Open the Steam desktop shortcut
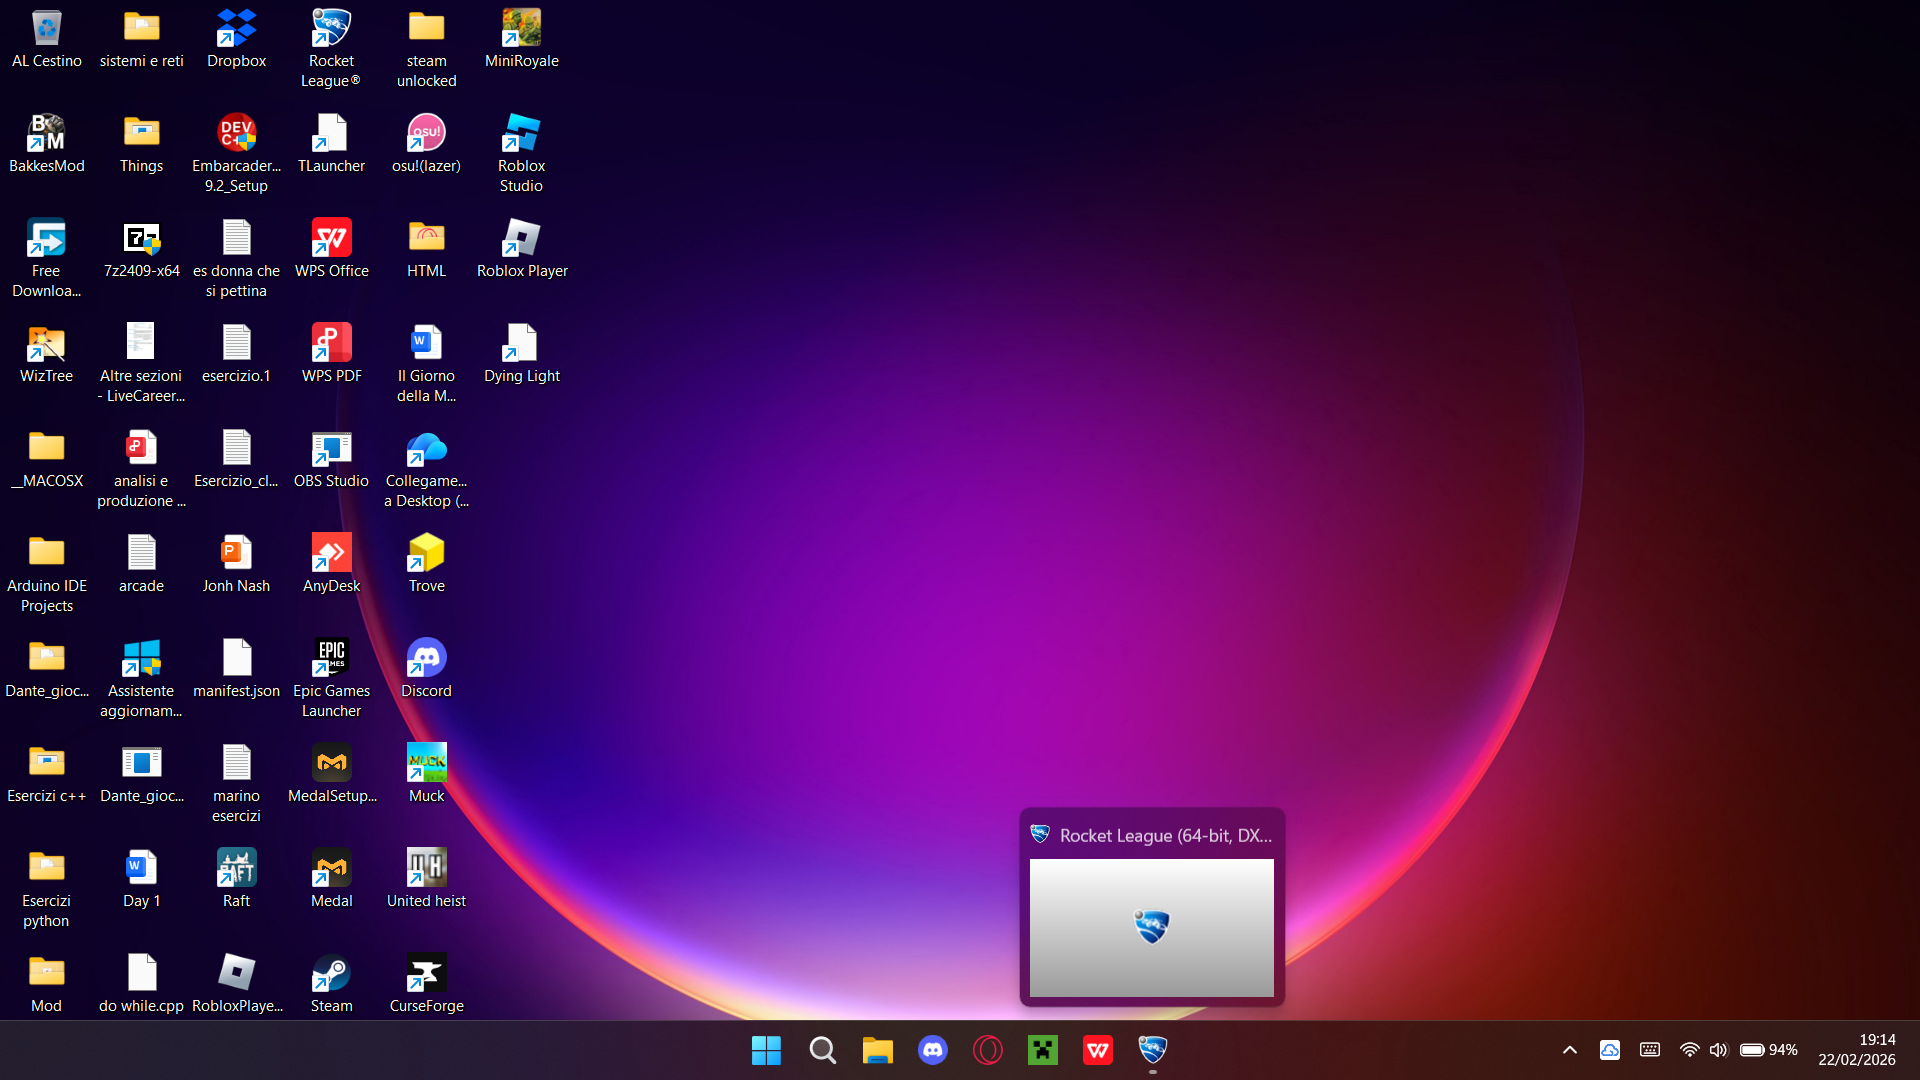 click(x=331, y=984)
